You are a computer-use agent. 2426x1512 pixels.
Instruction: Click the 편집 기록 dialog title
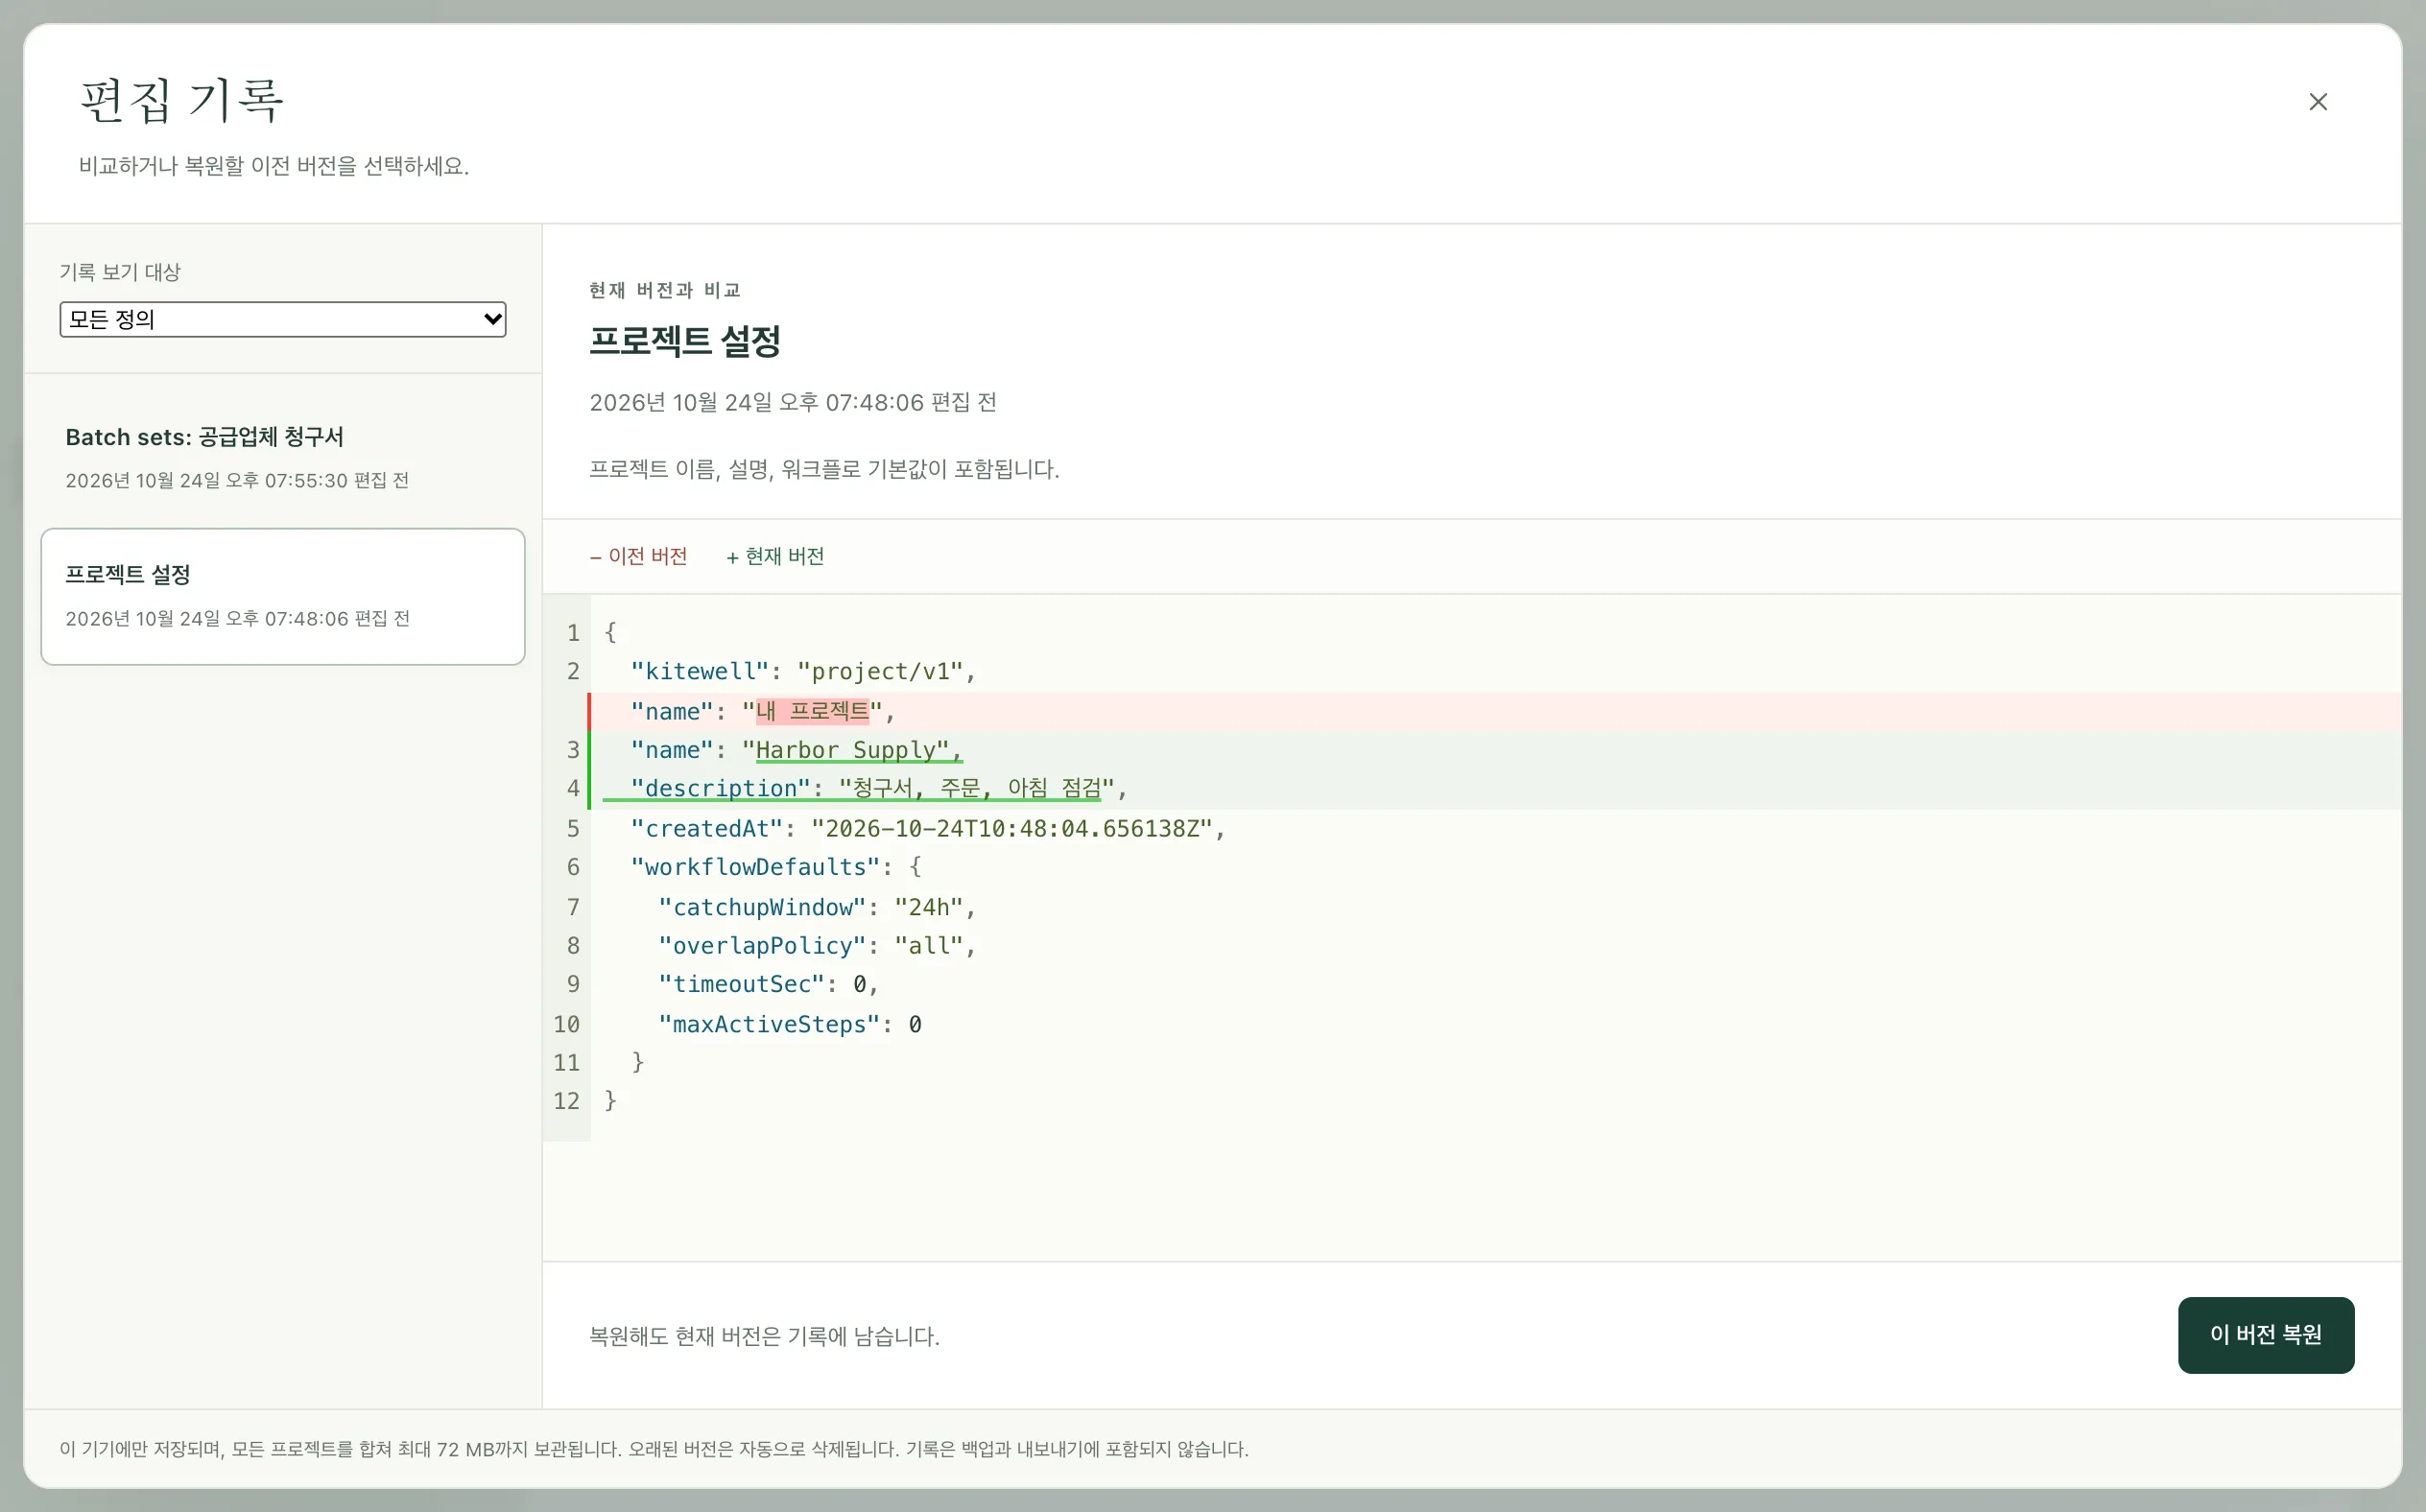pos(182,100)
